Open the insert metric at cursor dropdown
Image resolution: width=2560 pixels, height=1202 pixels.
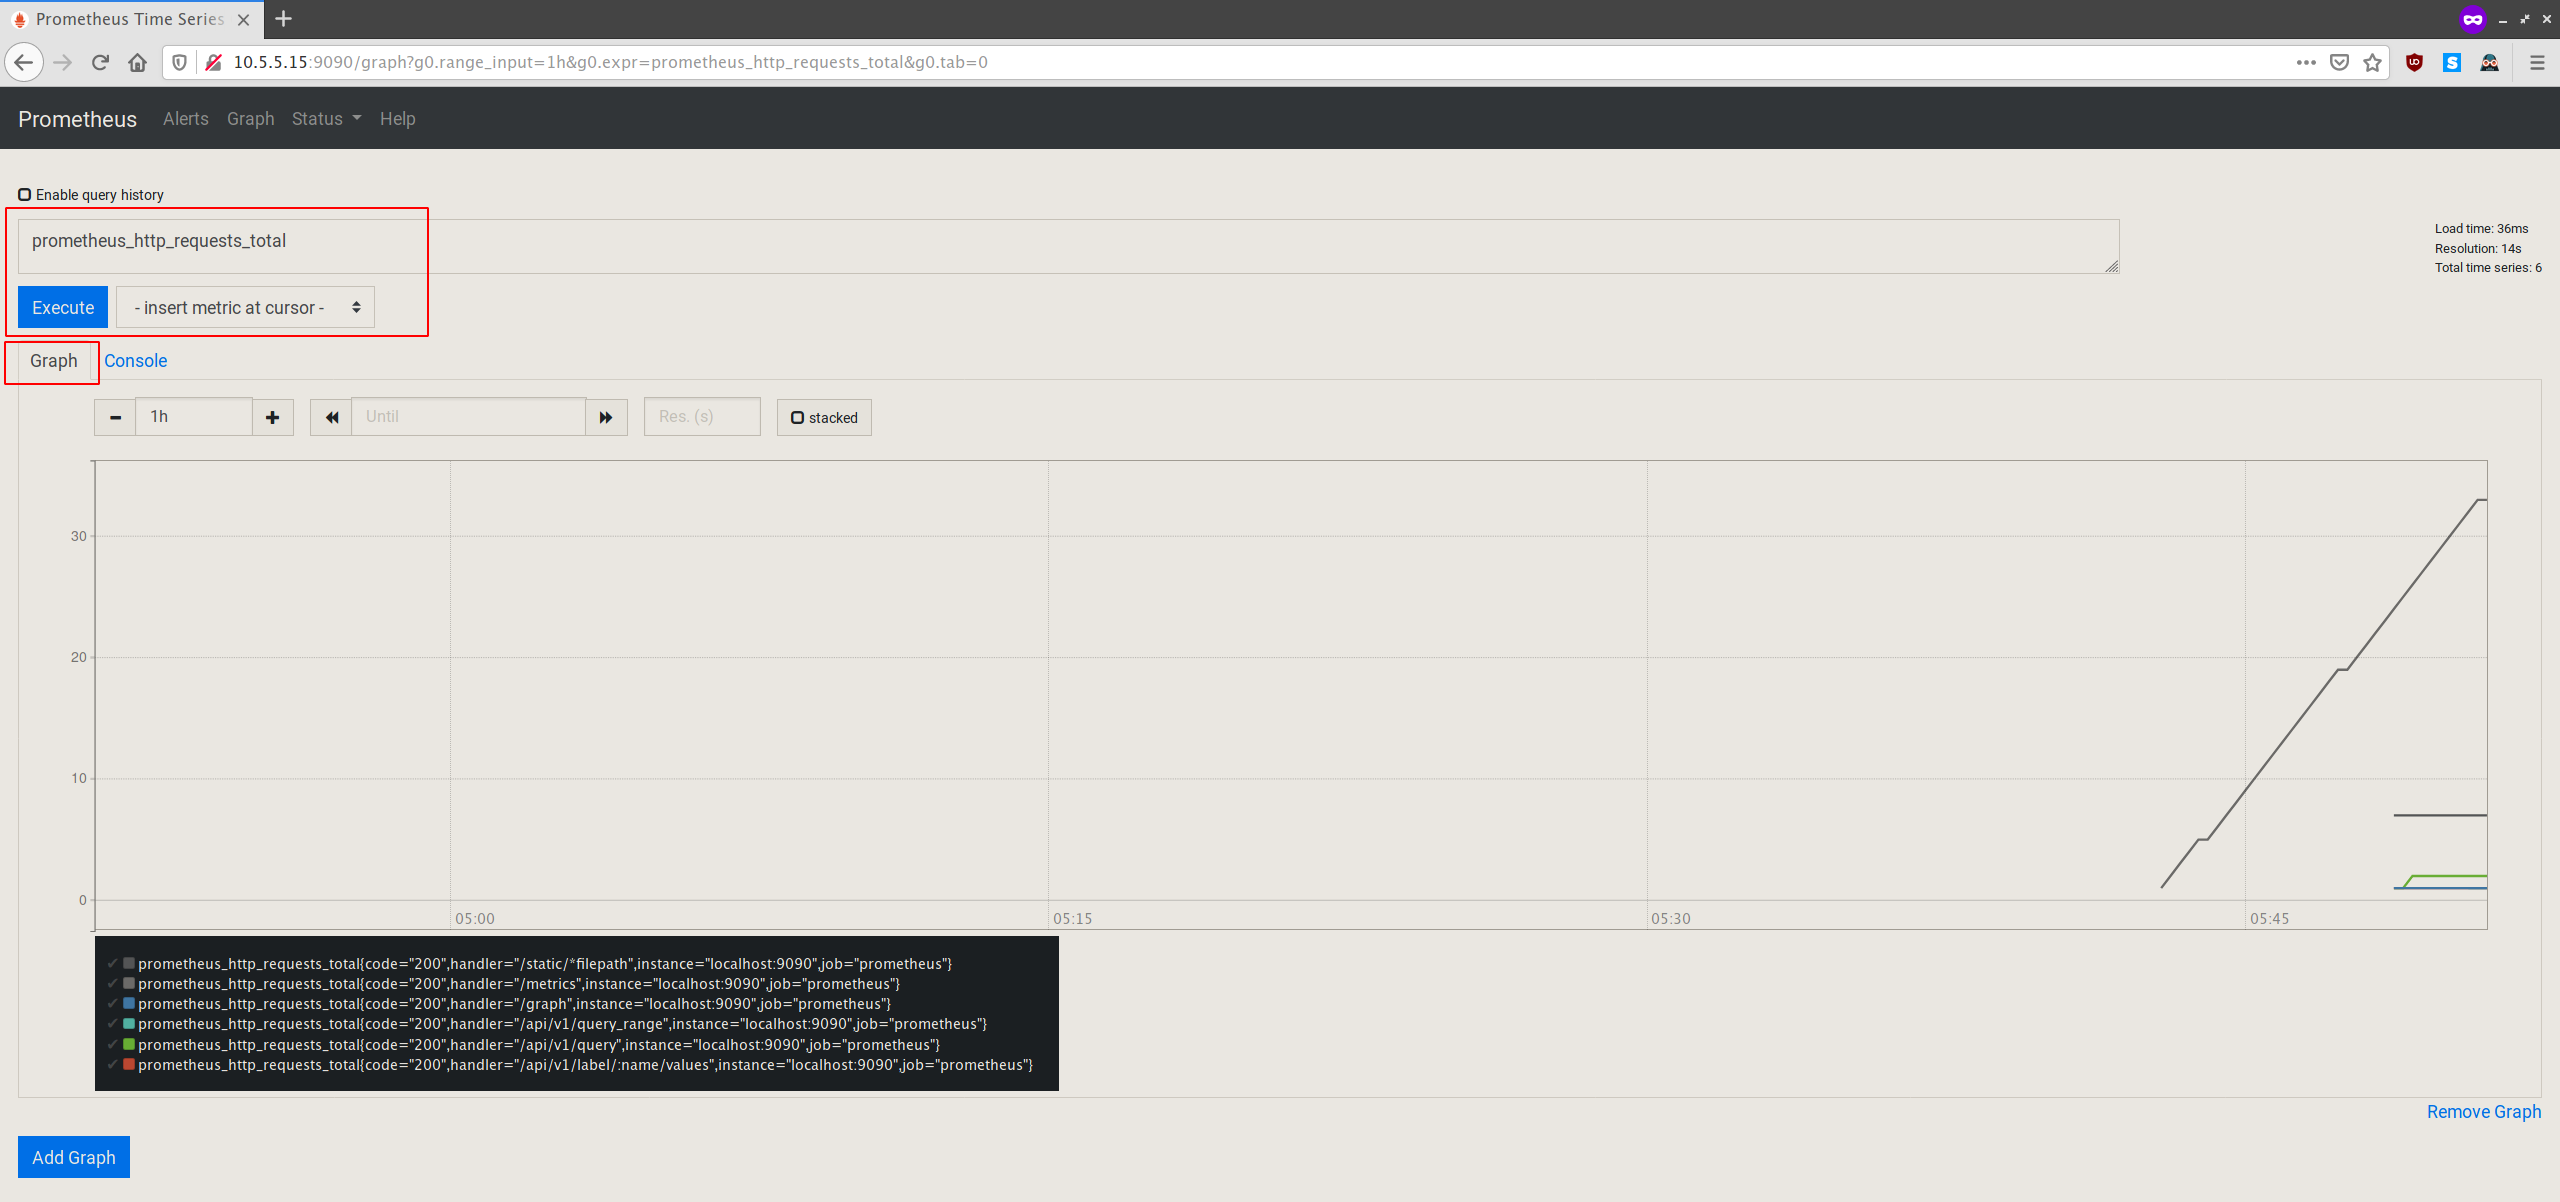(245, 307)
